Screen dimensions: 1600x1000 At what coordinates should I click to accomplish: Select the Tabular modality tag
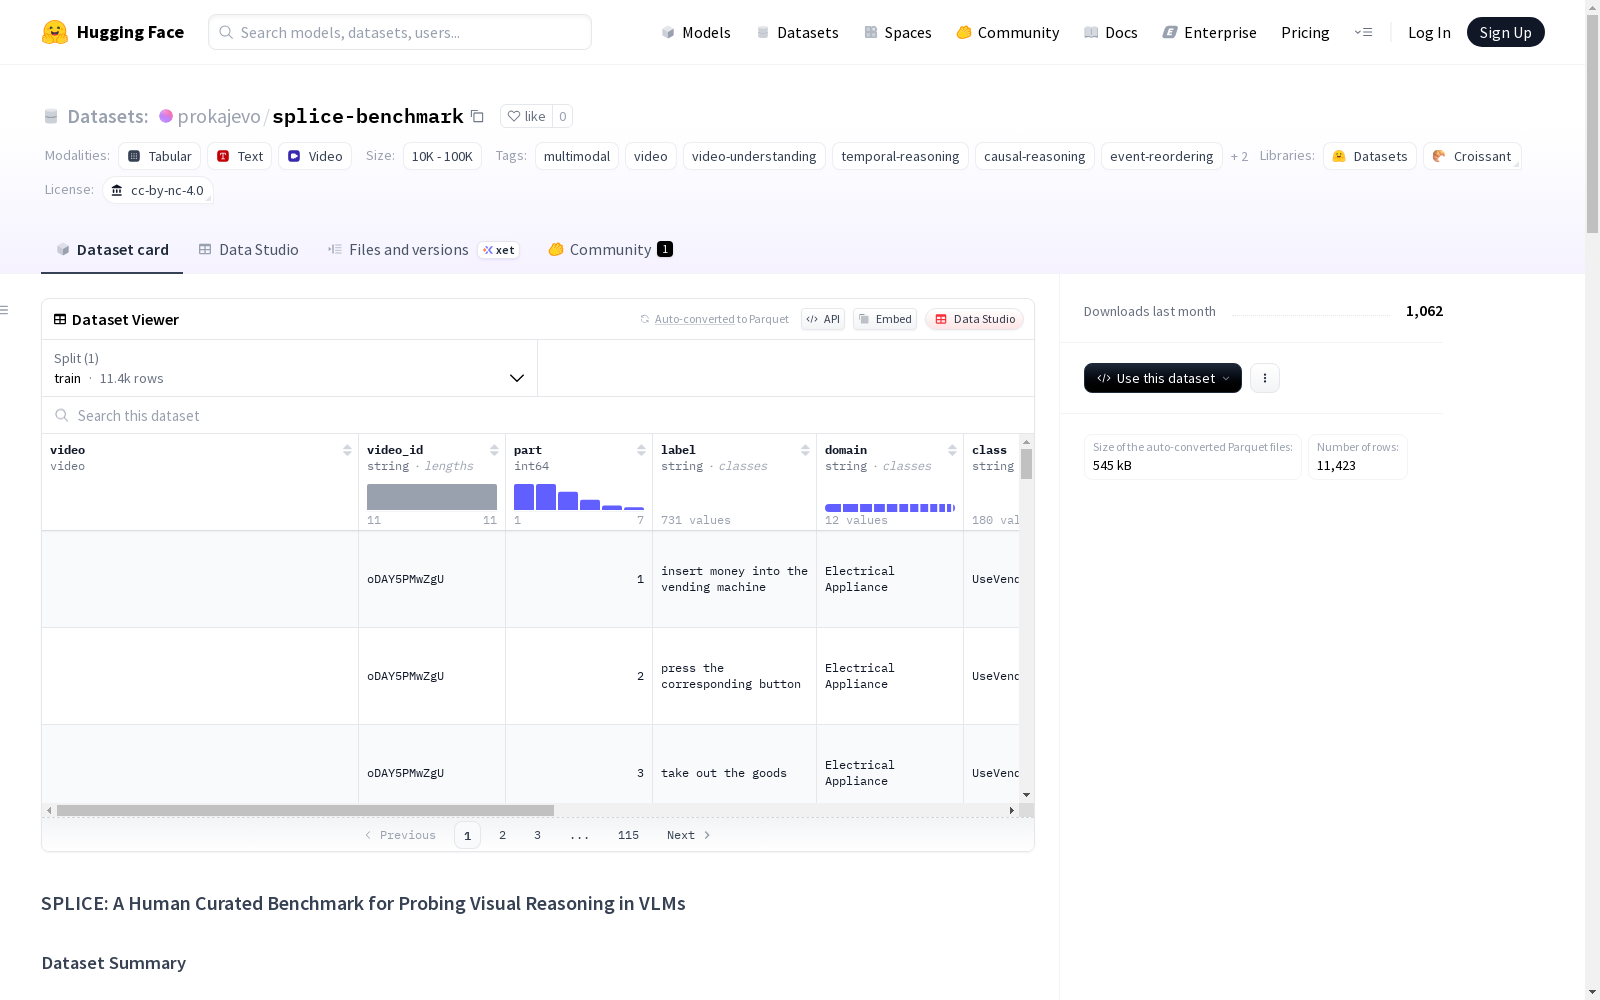click(x=160, y=156)
